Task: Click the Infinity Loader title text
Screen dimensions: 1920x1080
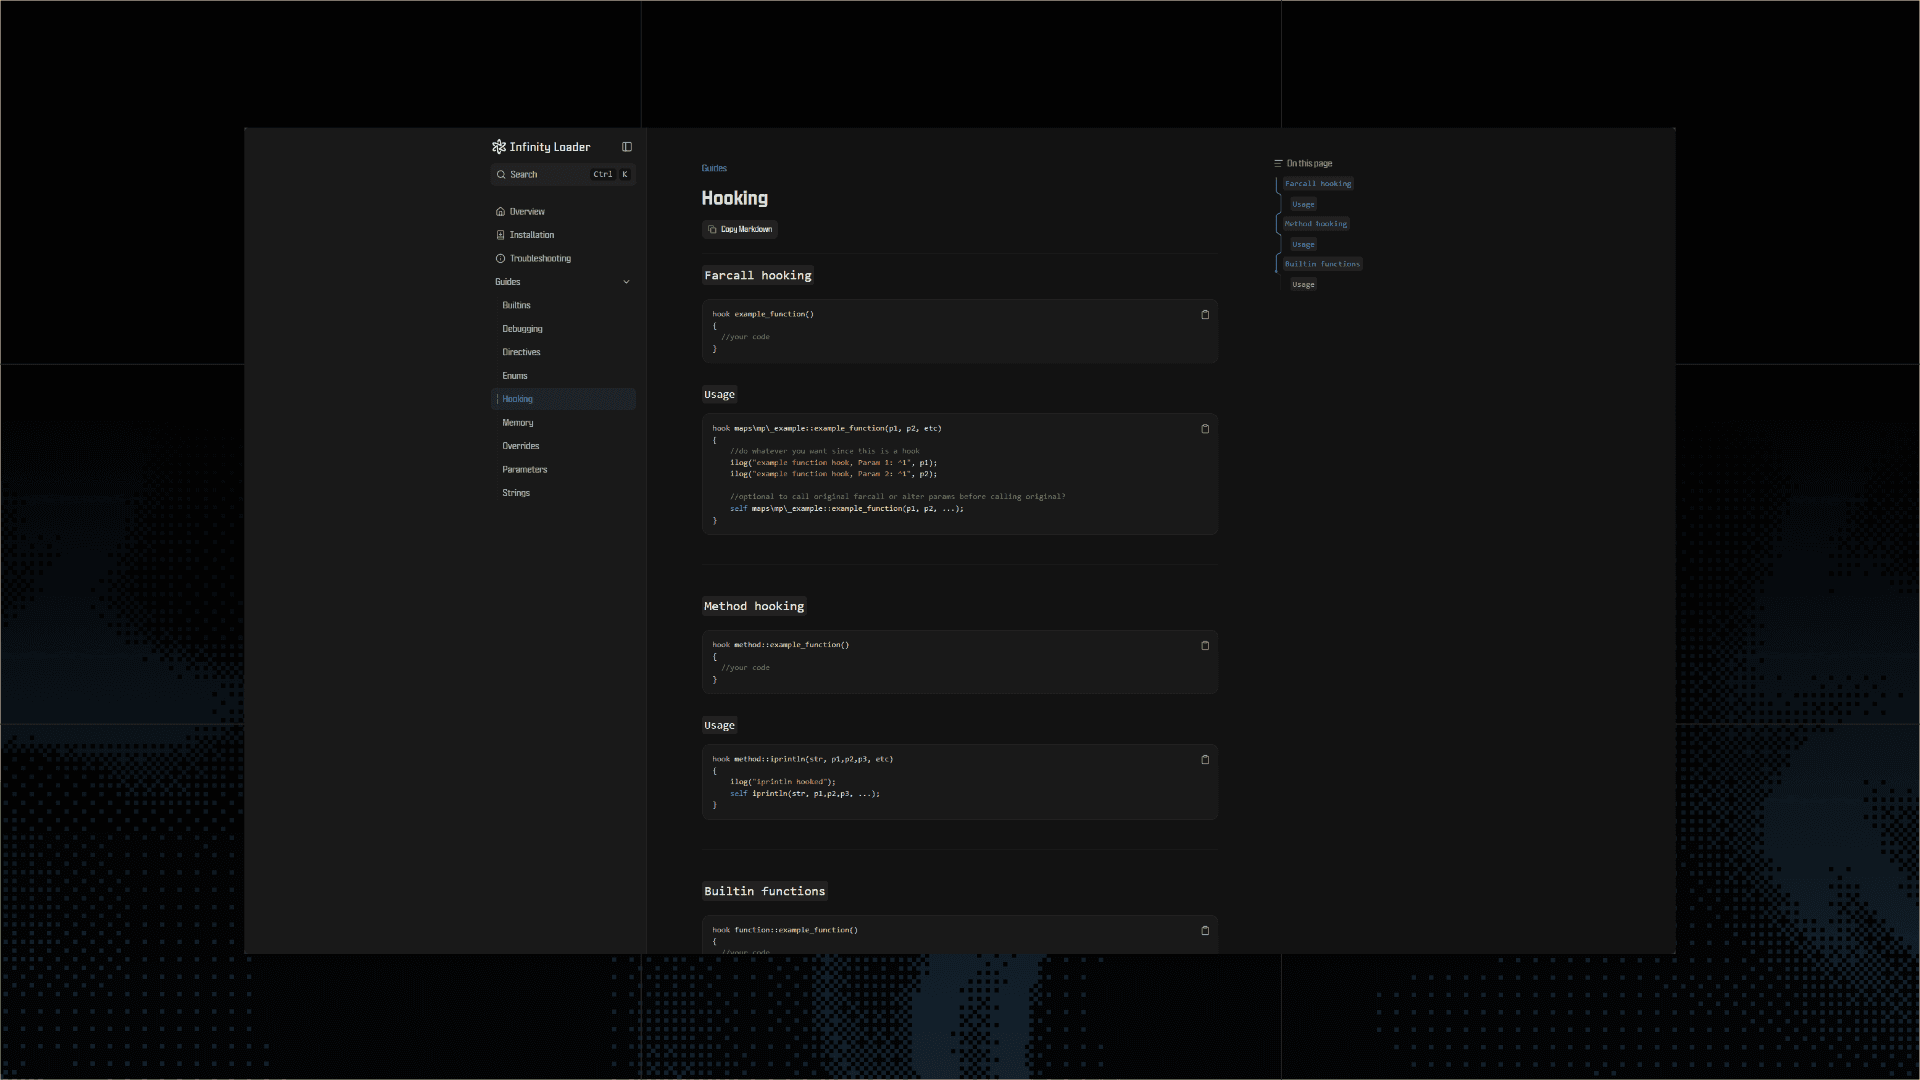Action: coord(550,147)
